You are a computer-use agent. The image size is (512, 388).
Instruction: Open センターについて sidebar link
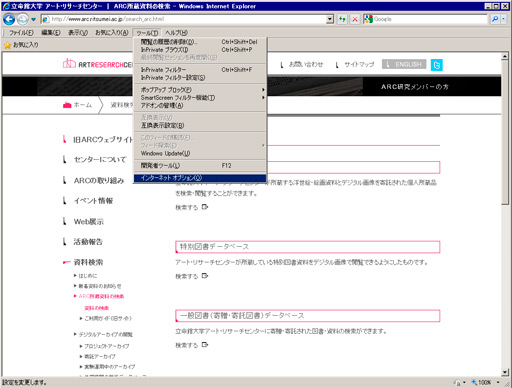(x=100, y=160)
